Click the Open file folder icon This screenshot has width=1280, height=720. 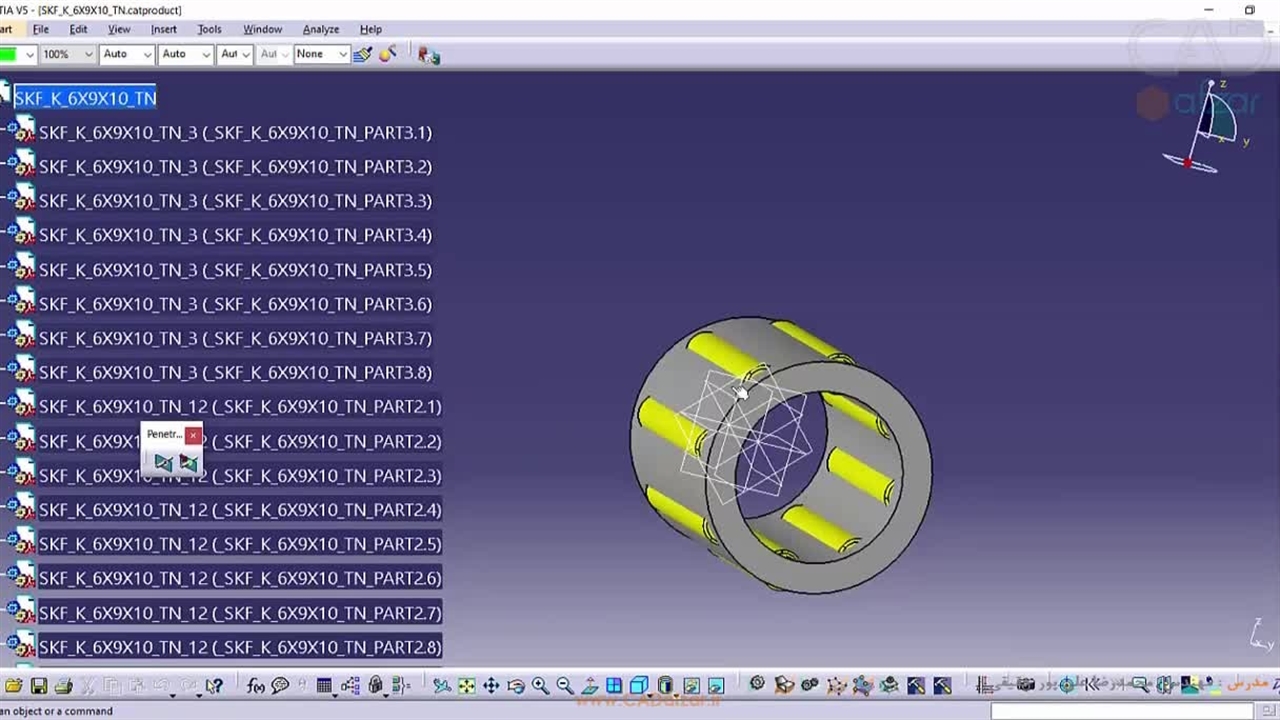click(13, 686)
